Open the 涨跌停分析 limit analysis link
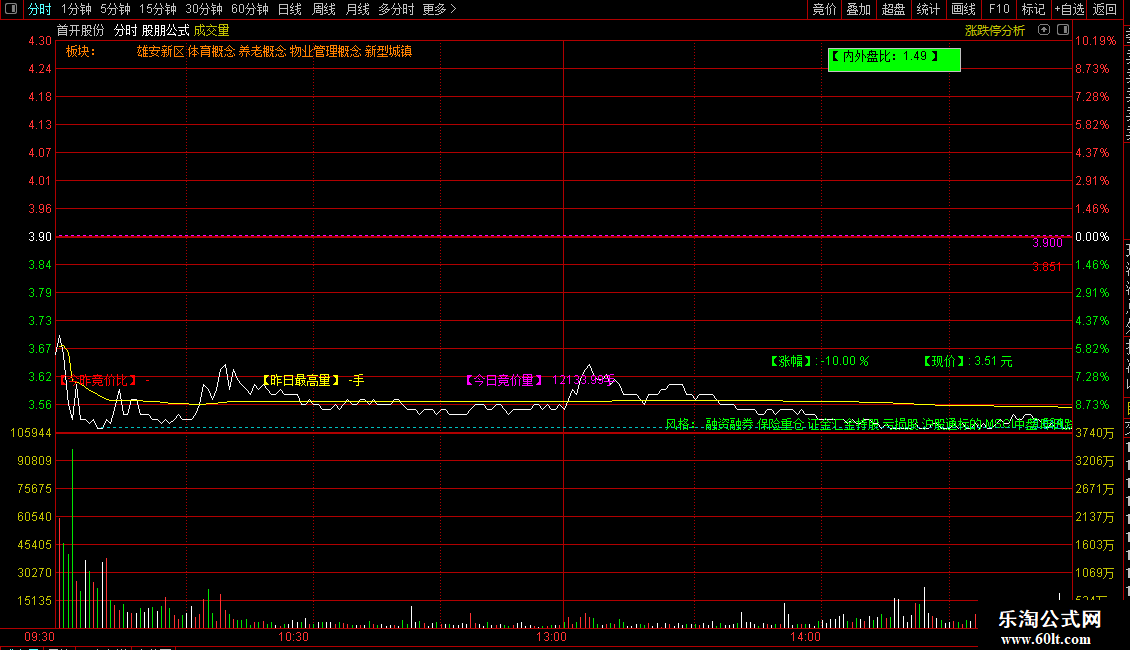 coord(995,30)
